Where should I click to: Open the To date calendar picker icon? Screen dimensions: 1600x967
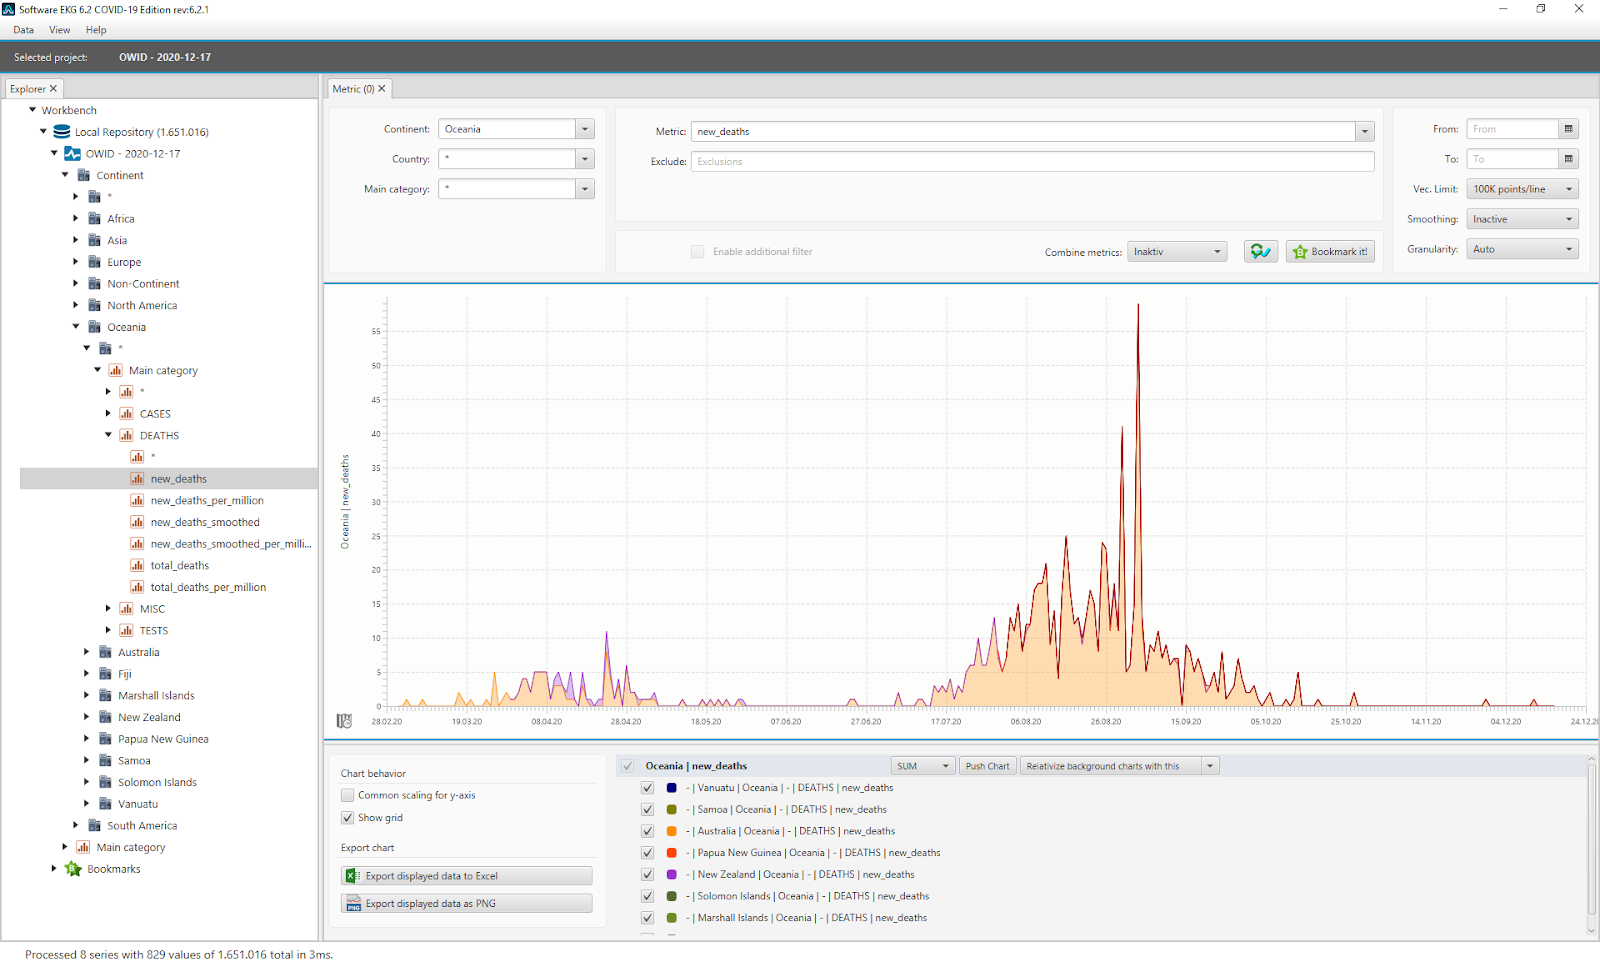pyautogui.click(x=1568, y=159)
